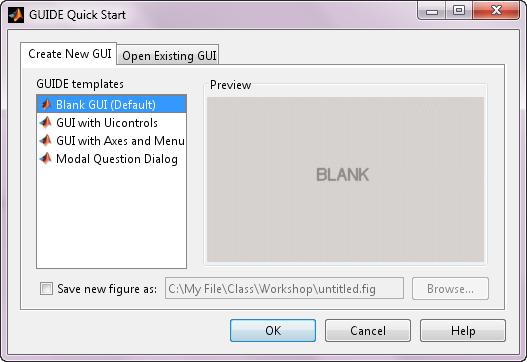Click the icon next to GUI with Uicontrols
Image resolution: width=527 pixels, height=362 pixels.
(x=46, y=123)
